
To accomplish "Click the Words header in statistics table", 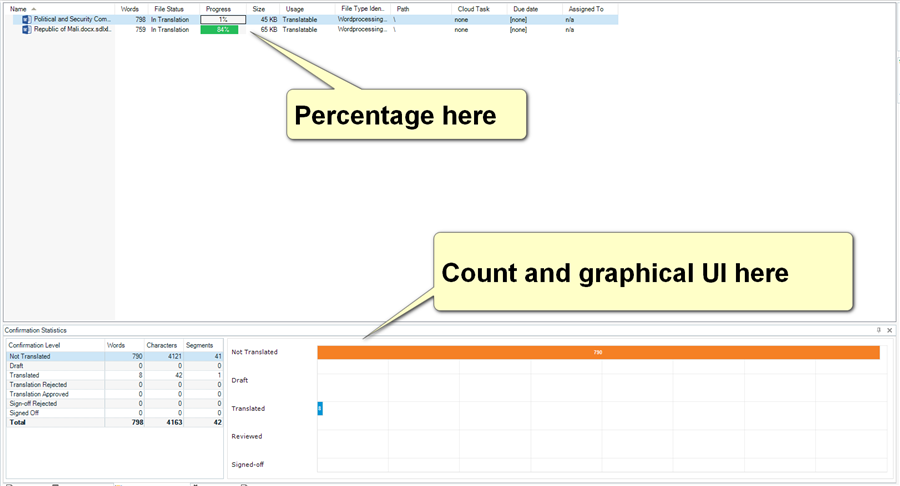I will pyautogui.click(x=115, y=345).
